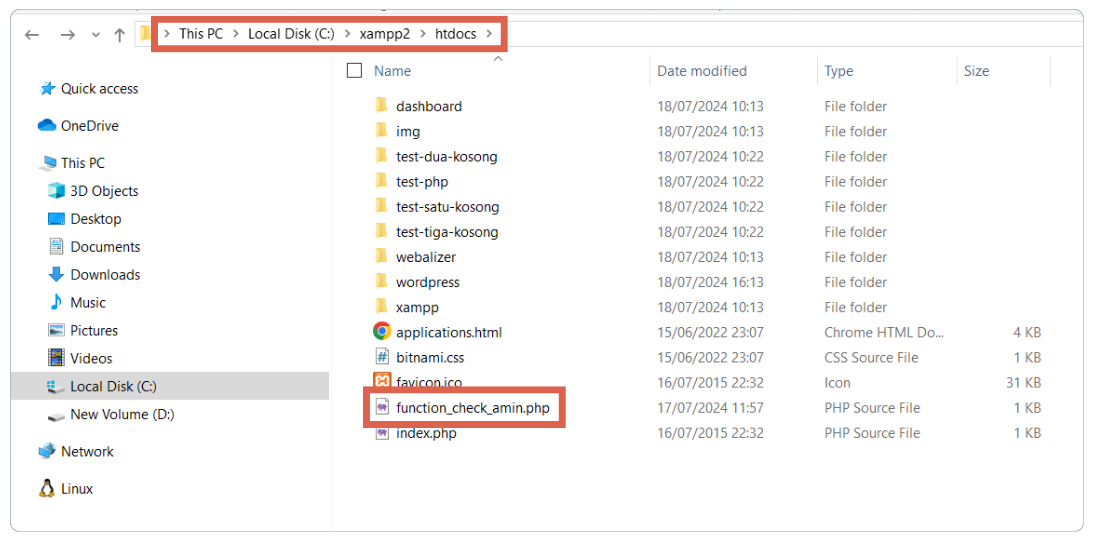The height and width of the screenshot is (542, 1094).
Task: Click the This PC computer icon
Action: pyautogui.click(x=48, y=163)
